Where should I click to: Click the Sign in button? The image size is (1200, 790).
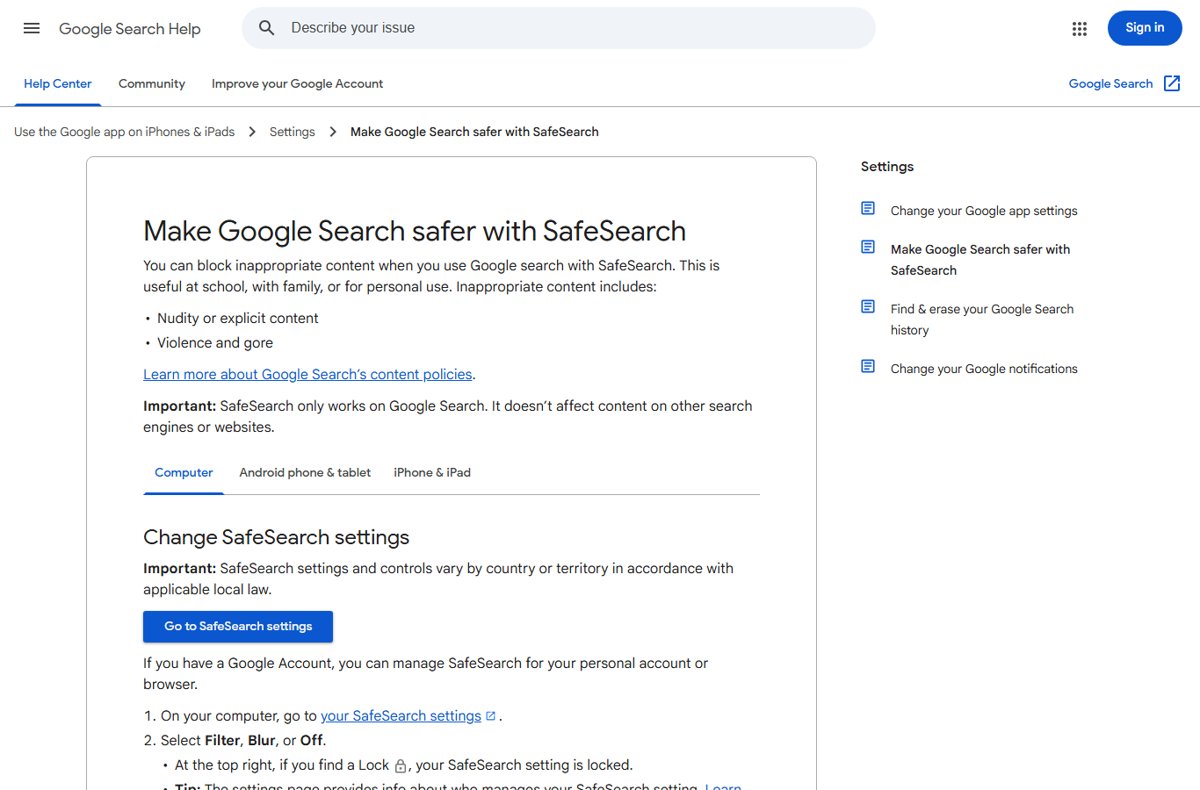(x=1144, y=28)
